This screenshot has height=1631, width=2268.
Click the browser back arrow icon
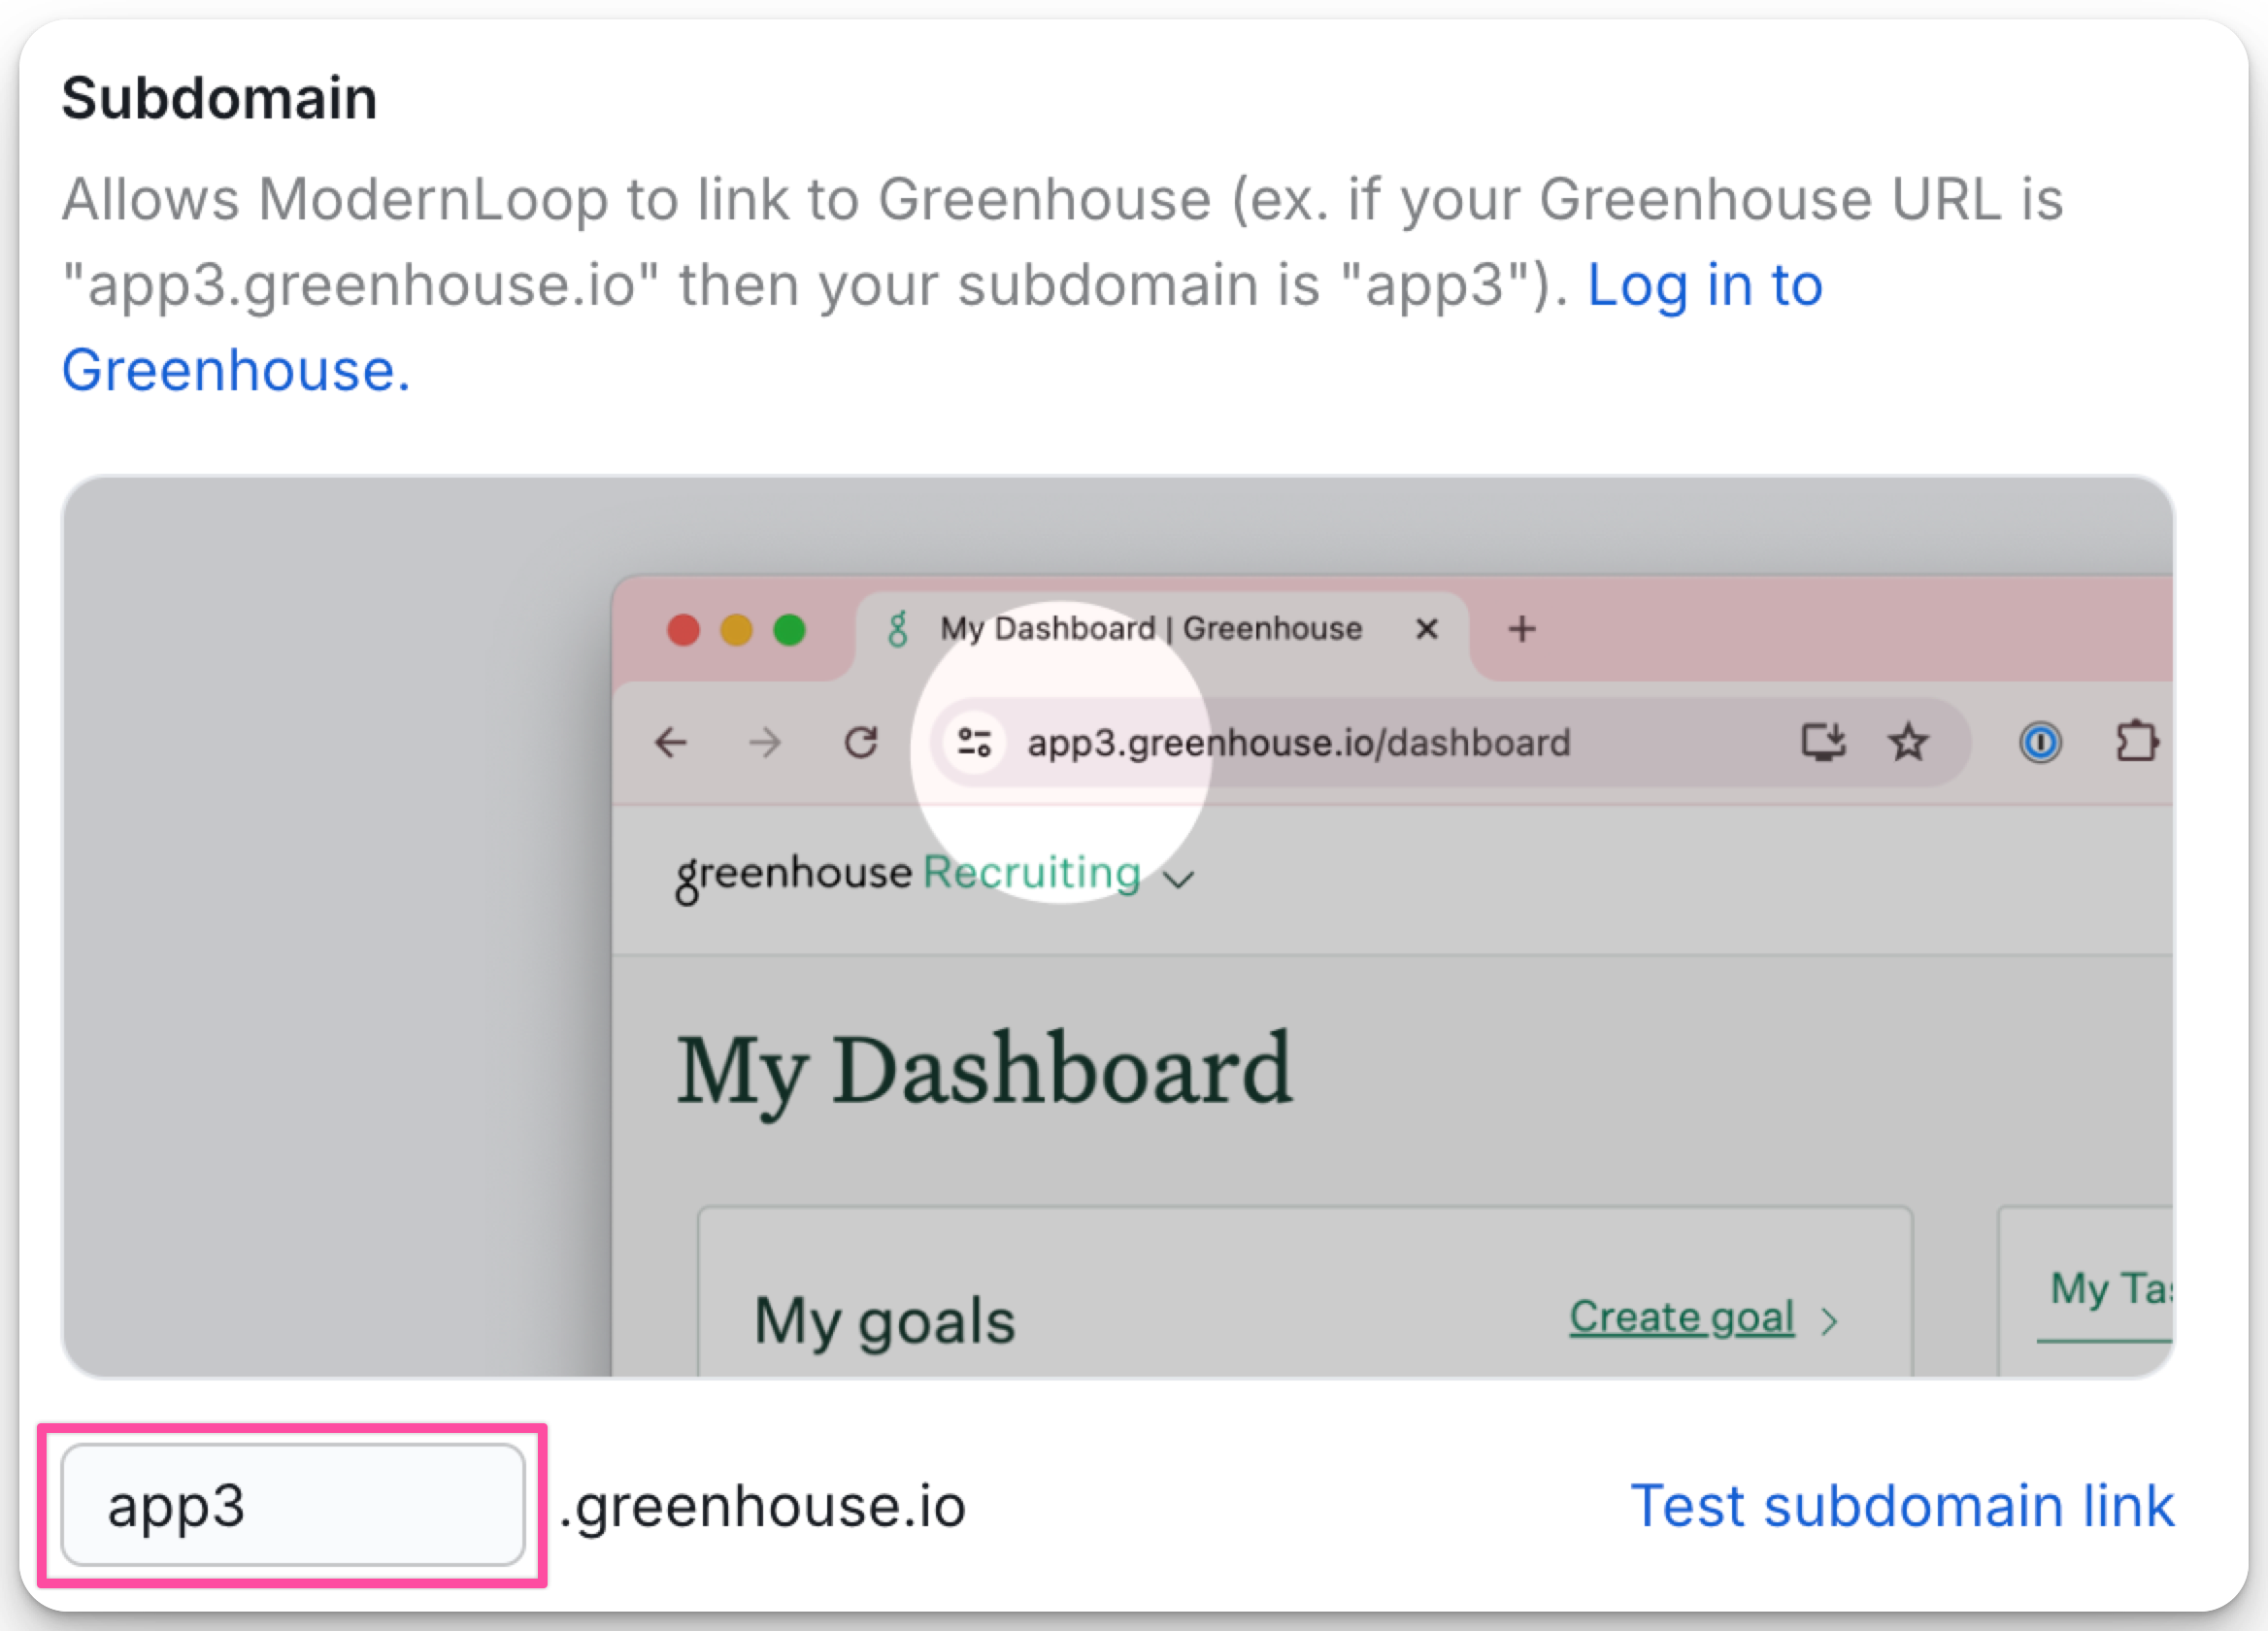click(671, 743)
